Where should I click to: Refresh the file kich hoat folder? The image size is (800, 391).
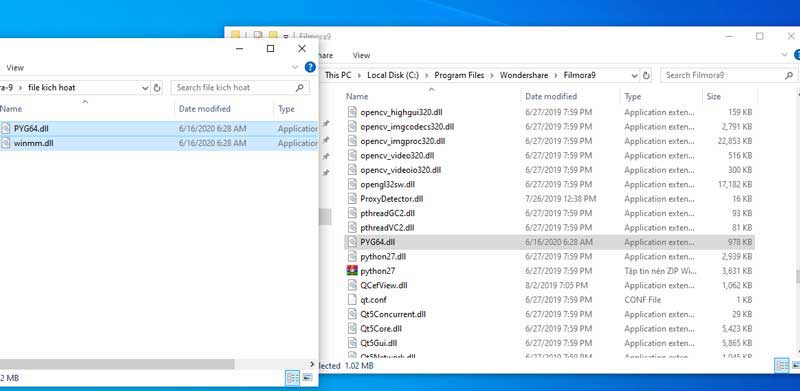click(157, 88)
